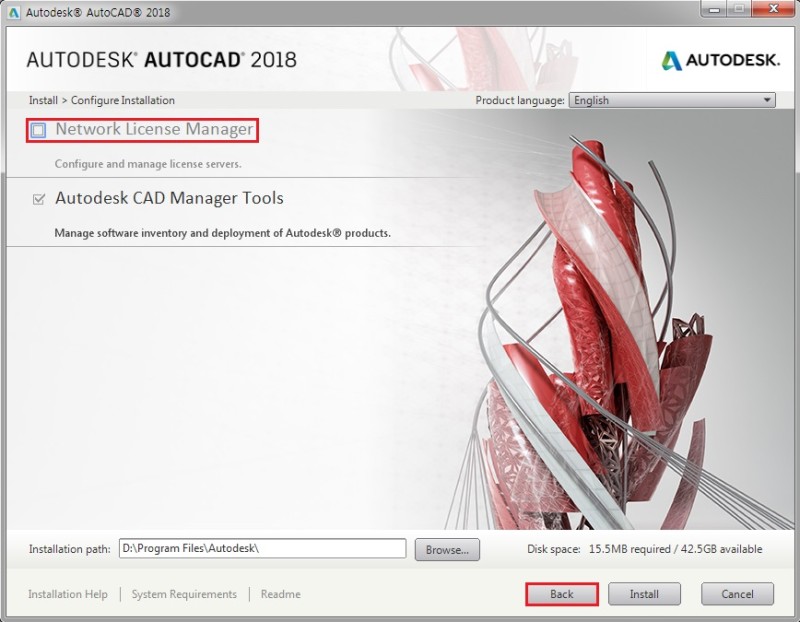Click the 'Installation path:' label
The height and width of the screenshot is (622, 800).
[x=69, y=549]
